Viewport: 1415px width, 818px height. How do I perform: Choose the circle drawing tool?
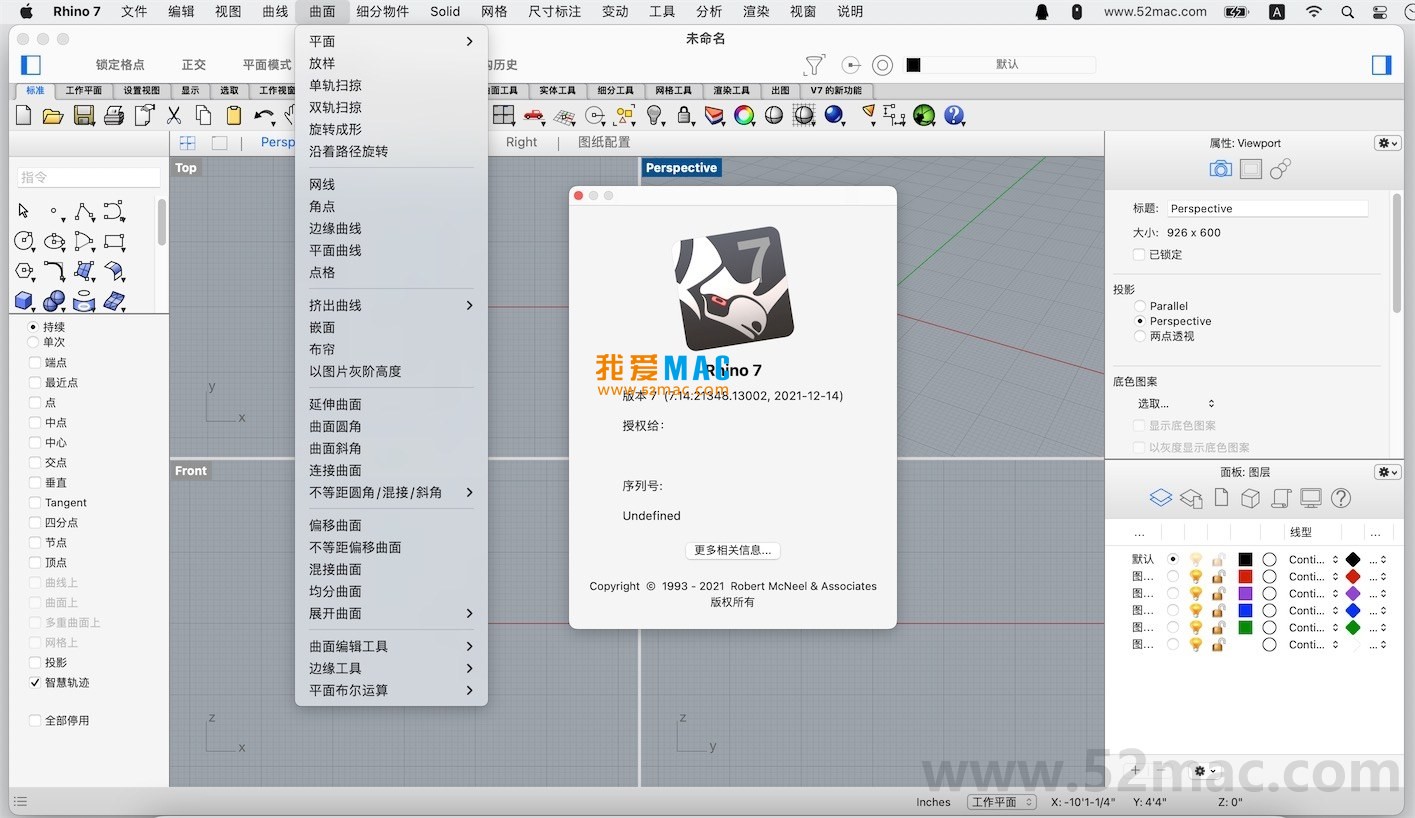(x=24, y=240)
